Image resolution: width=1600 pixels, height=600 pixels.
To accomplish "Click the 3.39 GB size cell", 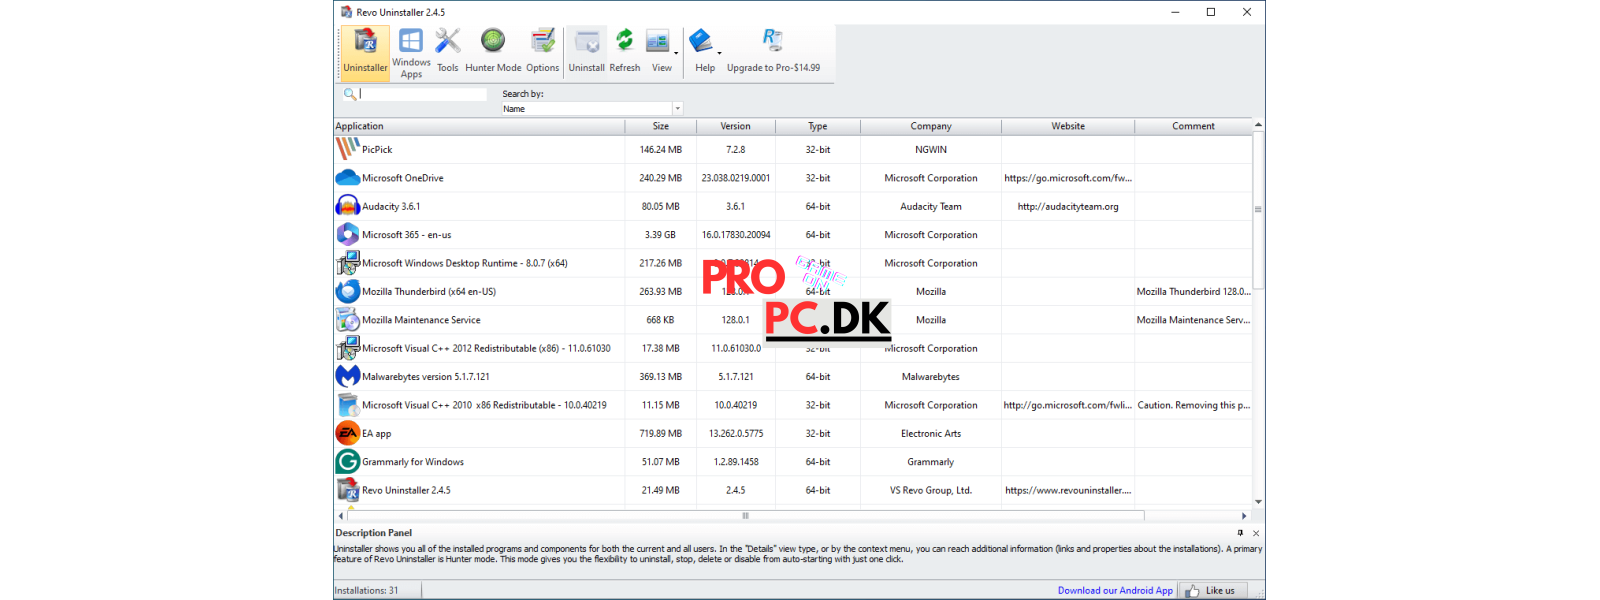I will click(x=660, y=235).
